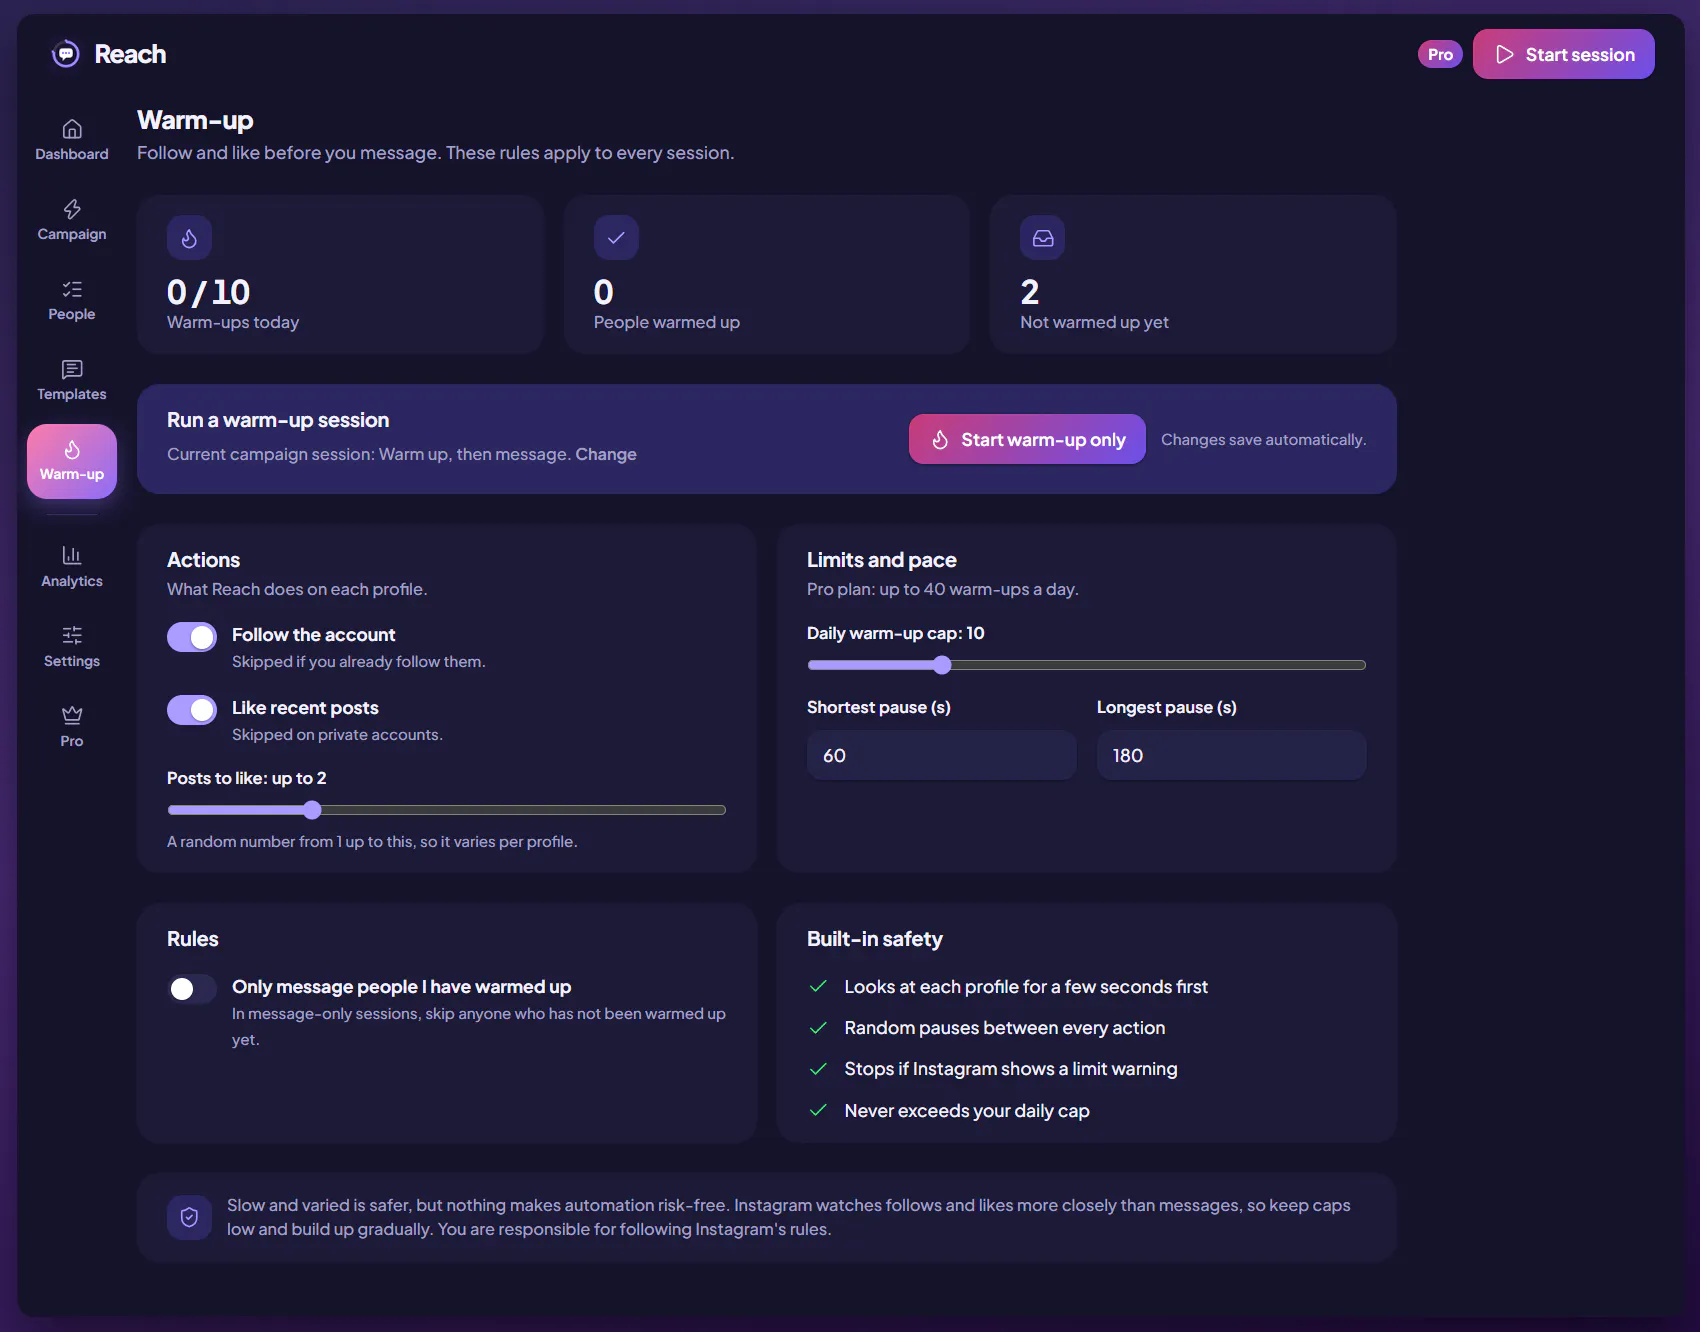Open the People list page
Screen dimensions: 1700x1332
coord(72,300)
